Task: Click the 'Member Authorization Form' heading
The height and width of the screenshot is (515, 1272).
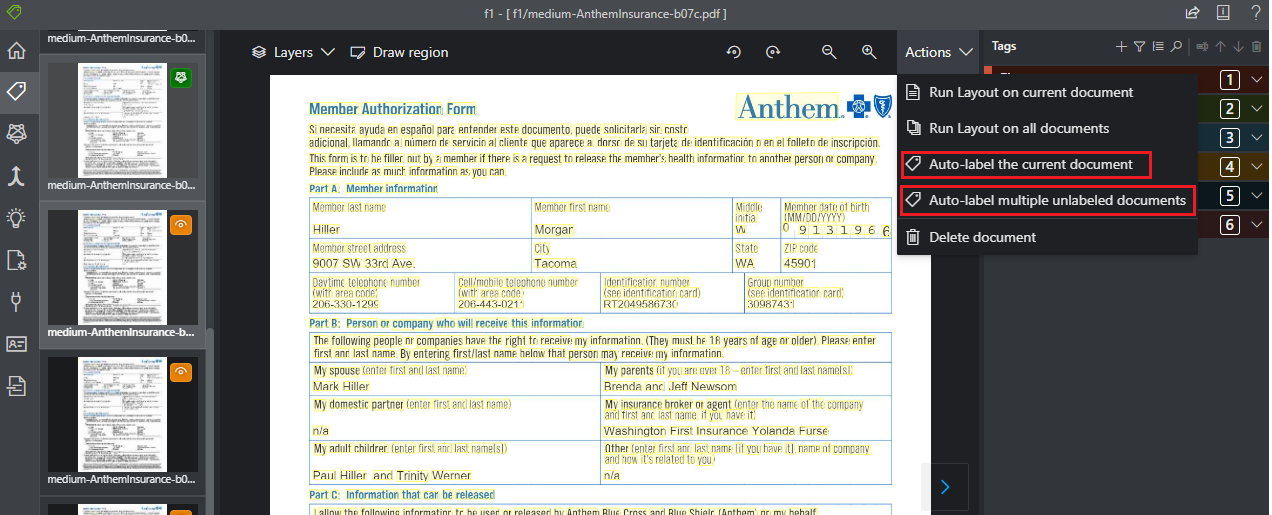Action: tap(392, 108)
